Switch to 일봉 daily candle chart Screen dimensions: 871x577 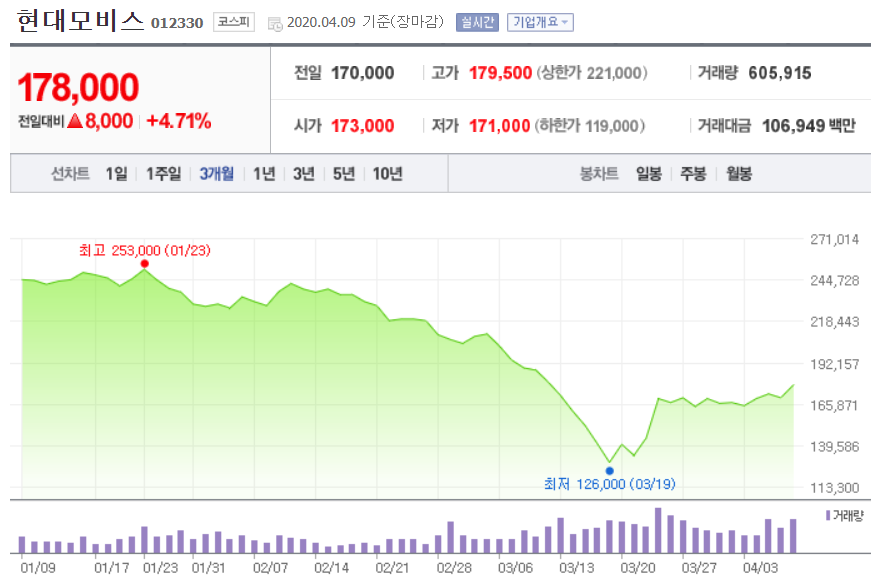tap(649, 174)
